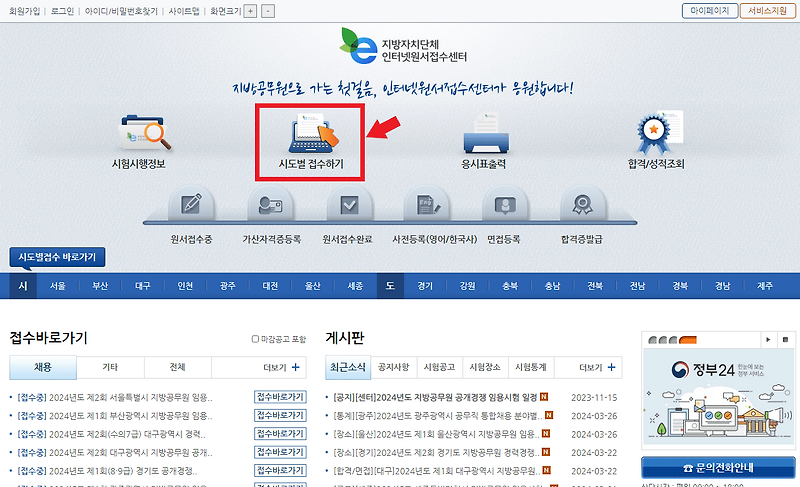Select 인천 in region bar

click(x=185, y=286)
